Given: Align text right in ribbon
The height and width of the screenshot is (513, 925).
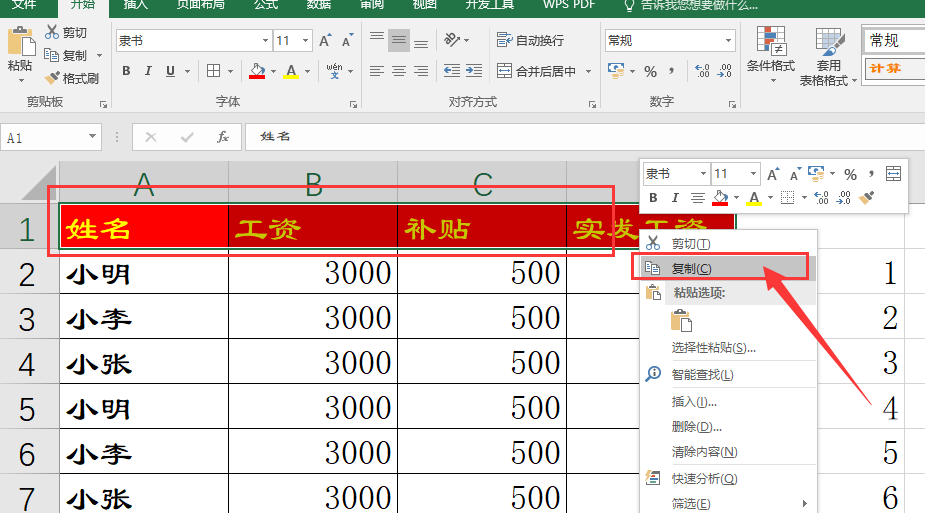Looking at the screenshot, I should pyautogui.click(x=421, y=71).
